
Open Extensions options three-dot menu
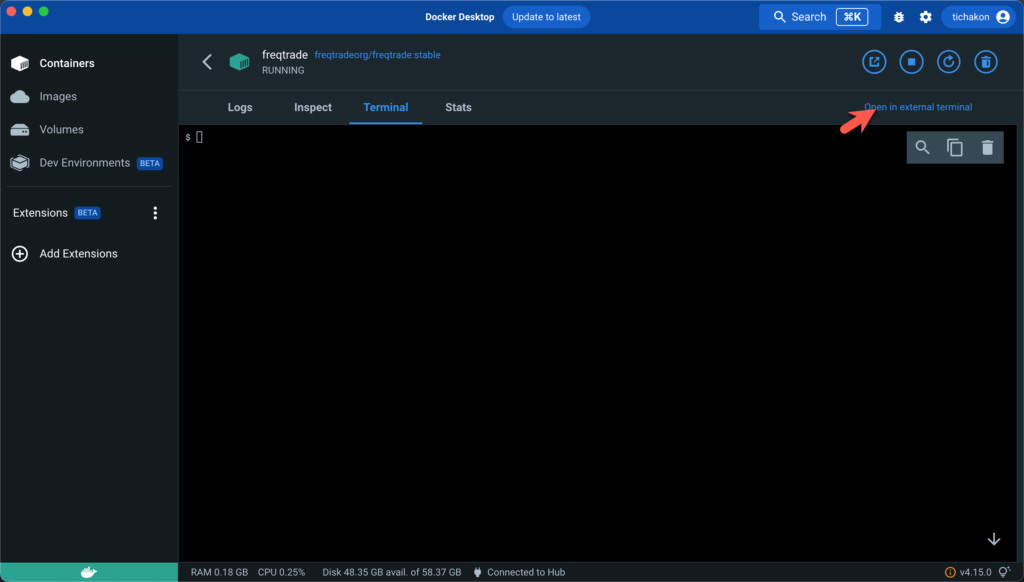155,213
